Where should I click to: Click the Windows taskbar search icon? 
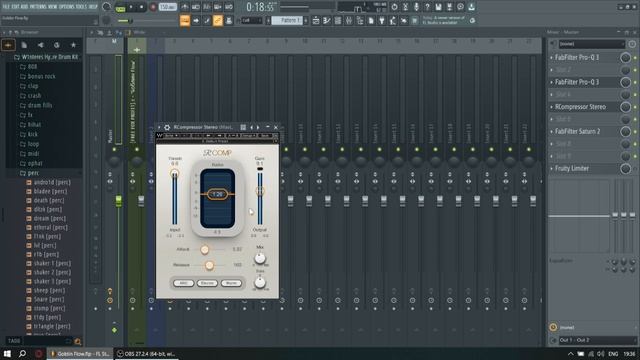22,354
